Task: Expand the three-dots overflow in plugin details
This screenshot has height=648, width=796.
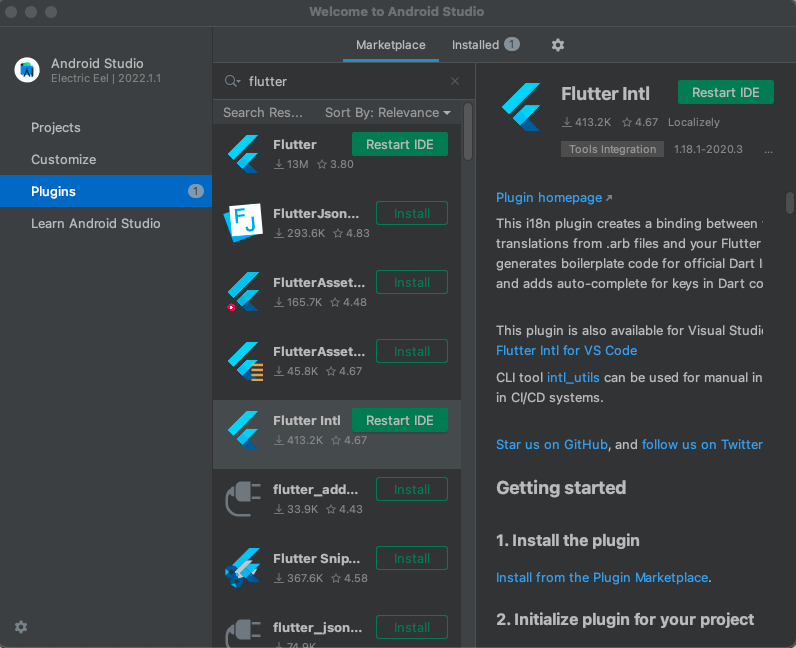Action: pyautogui.click(x=769, y=150)
